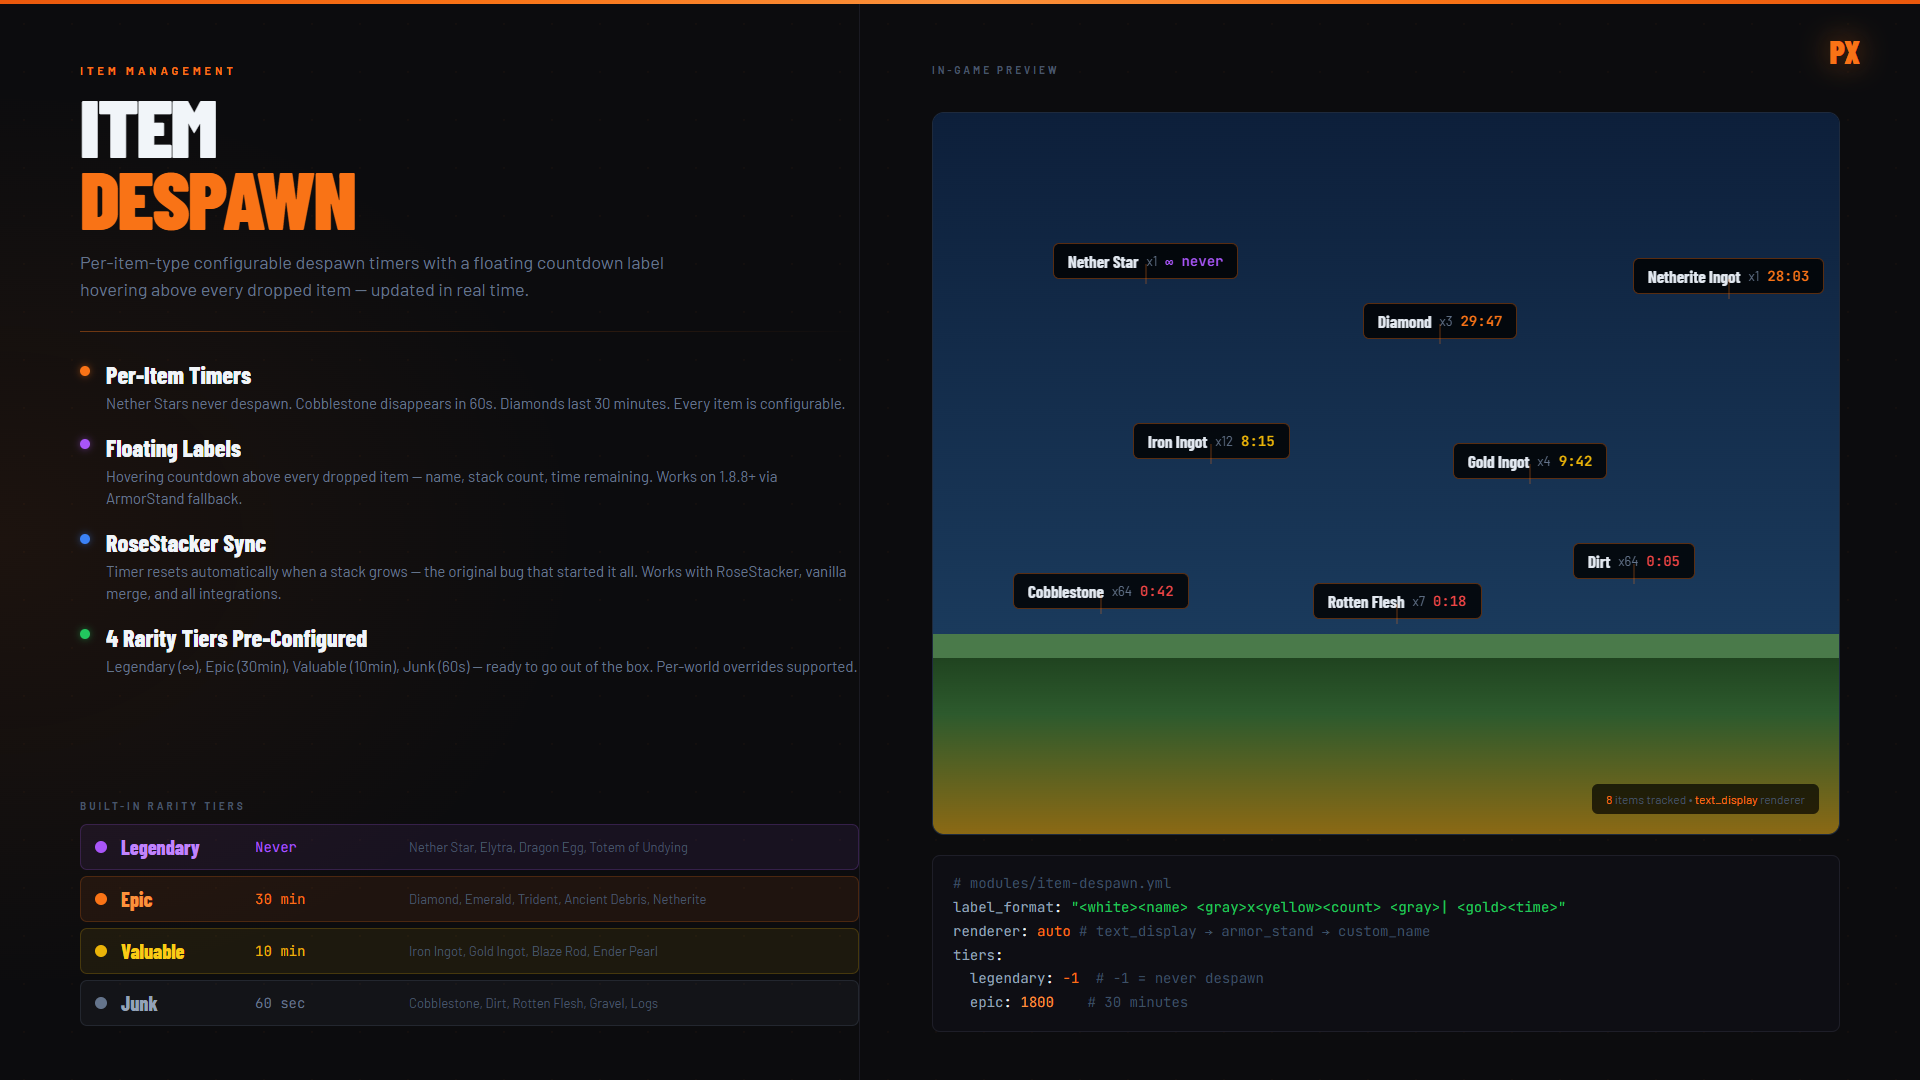Click 'Cobblestone, Dirt, Rotten Flesh' item list
Image resolution: width=1920 pixels, height=1080 pixels.
[x=533, y=1003]
